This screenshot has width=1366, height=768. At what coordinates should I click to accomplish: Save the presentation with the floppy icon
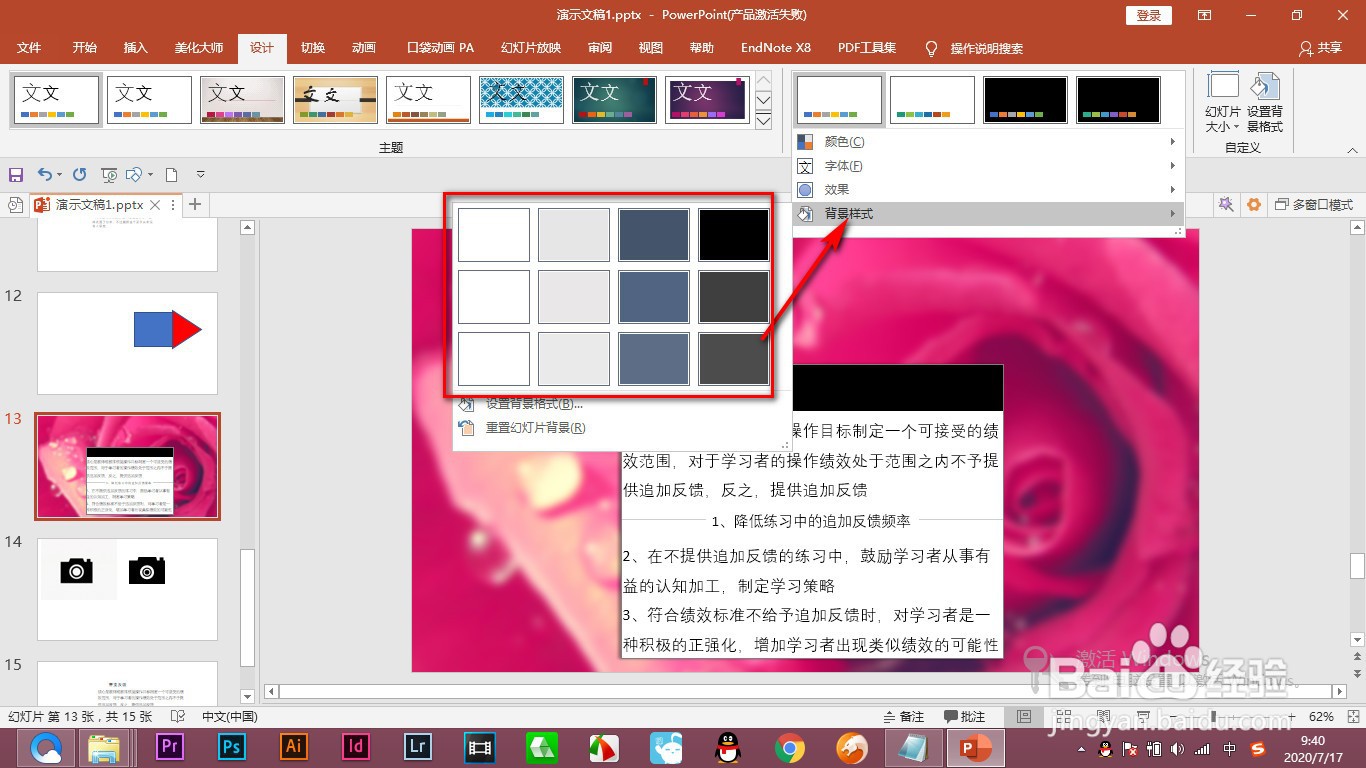click(x=15, y=174)
